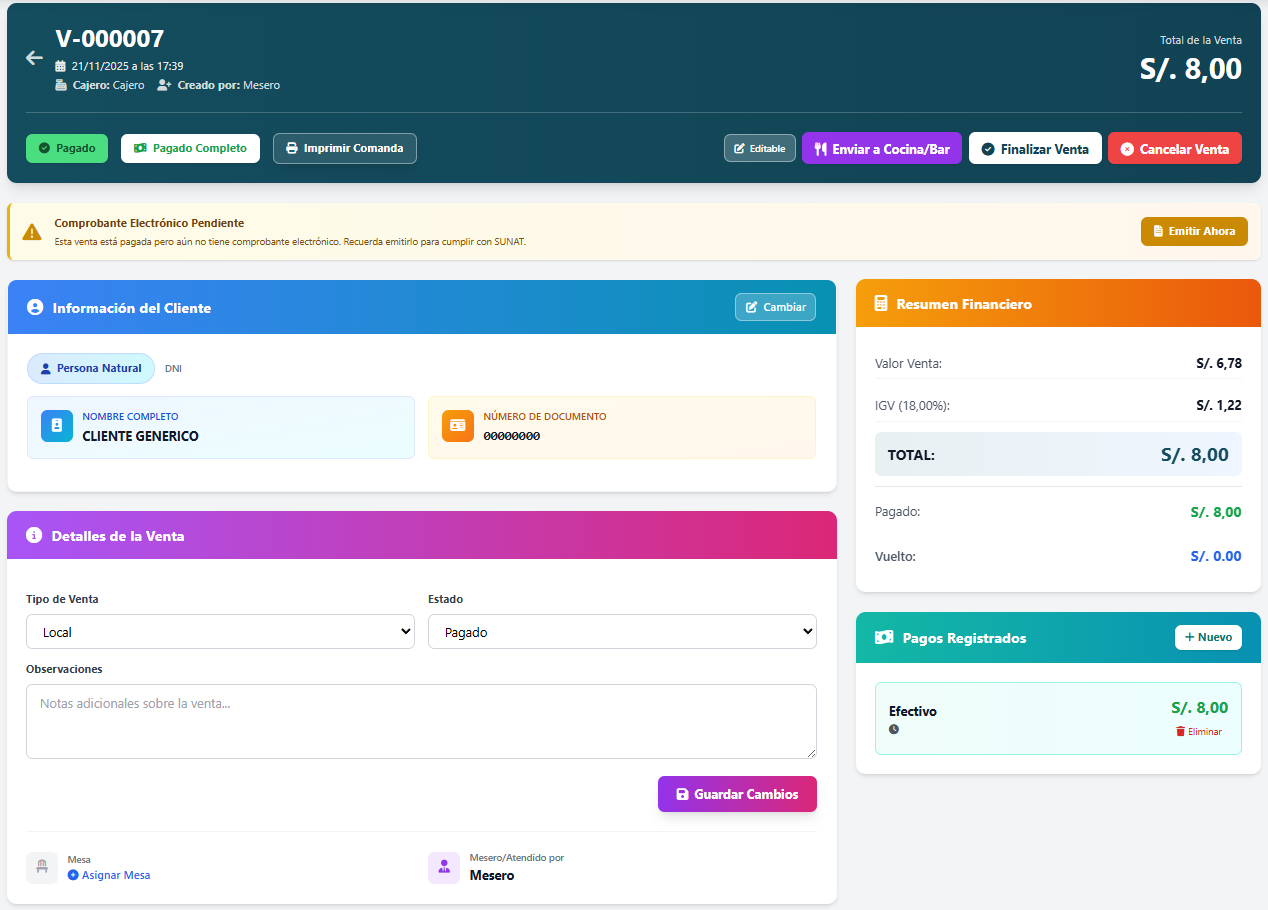
Task: Print the order with Imprimir Comanda
Action: [x=345, y=148]
